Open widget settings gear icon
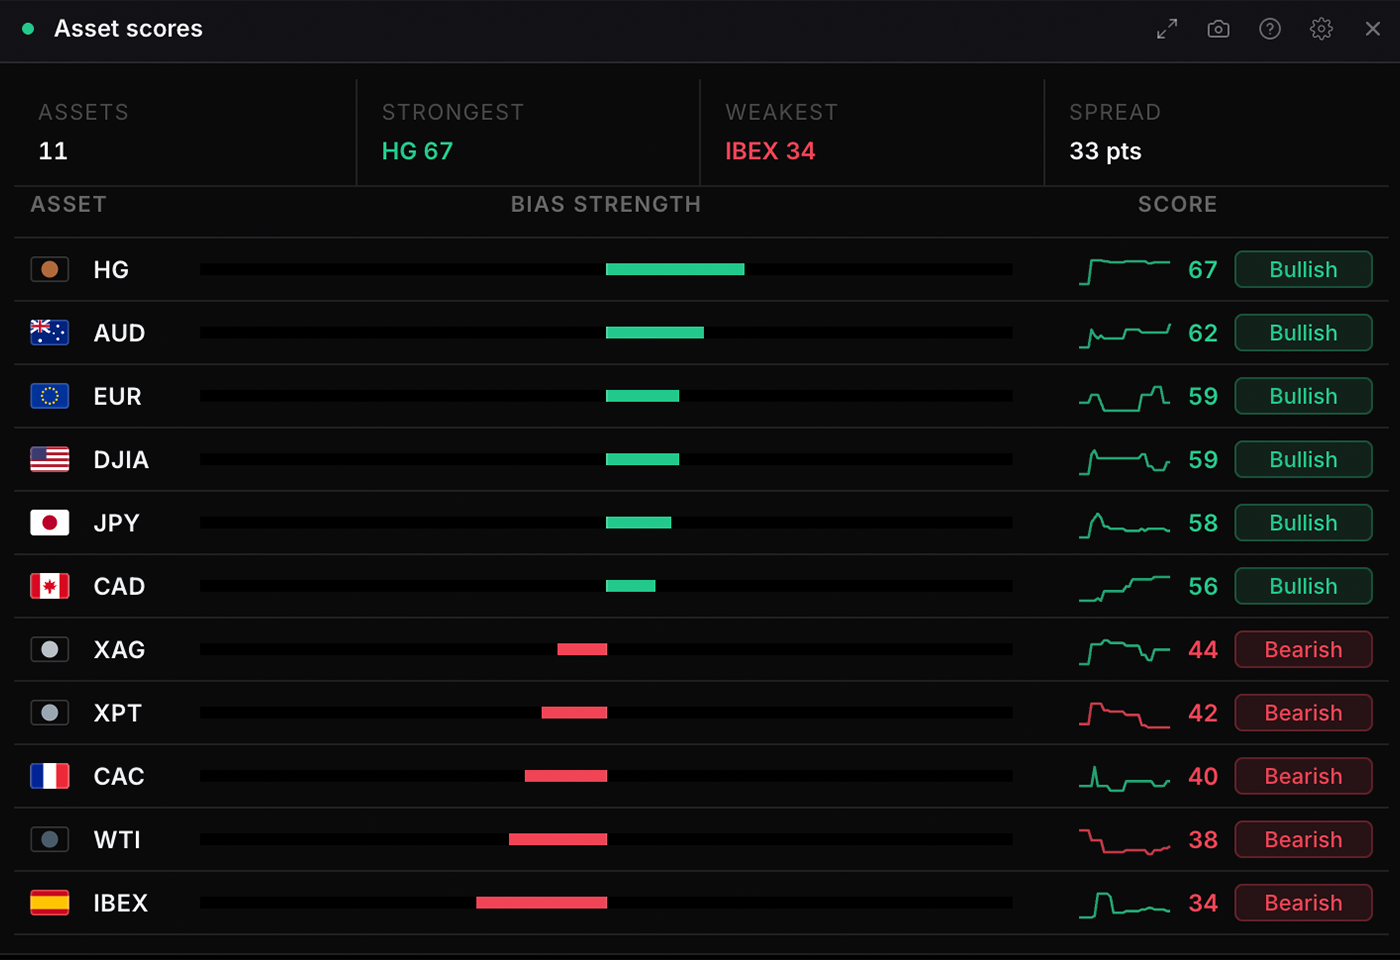Image resolution: width=1400 pixels, height=960 pixels. tap(1321, 29)
